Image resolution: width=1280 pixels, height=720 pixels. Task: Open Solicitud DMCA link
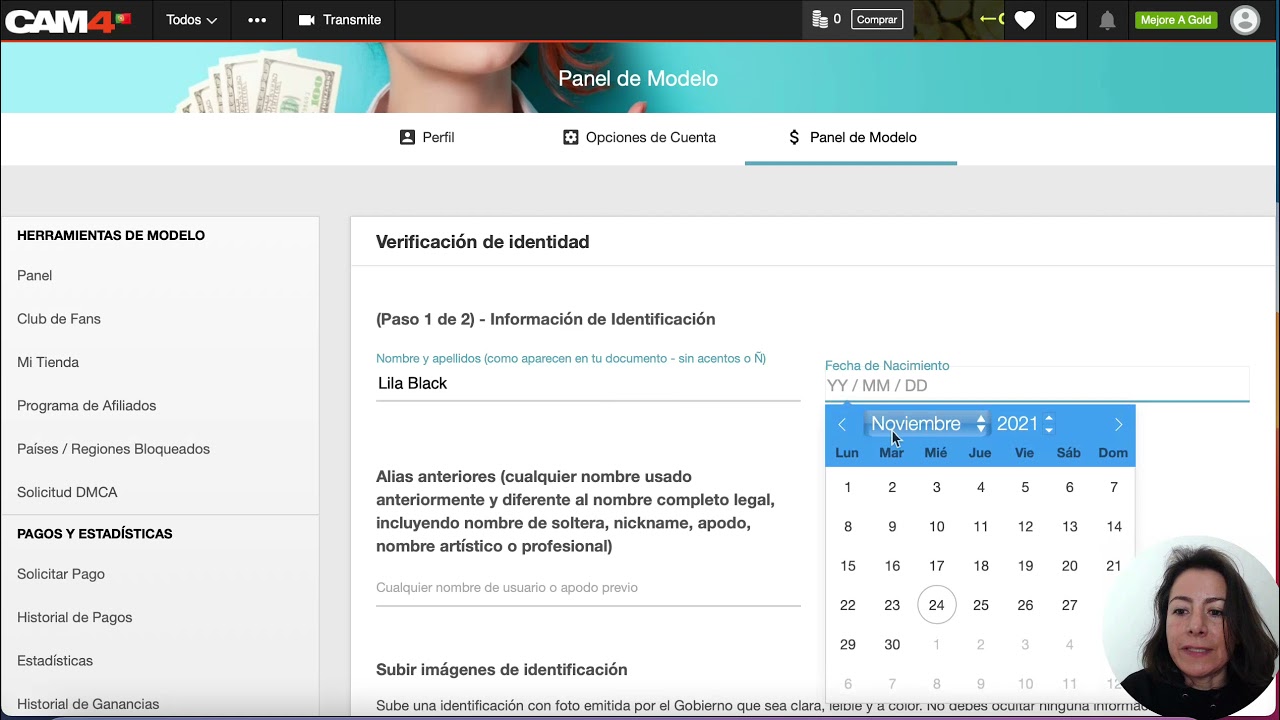tap(67, 492)
